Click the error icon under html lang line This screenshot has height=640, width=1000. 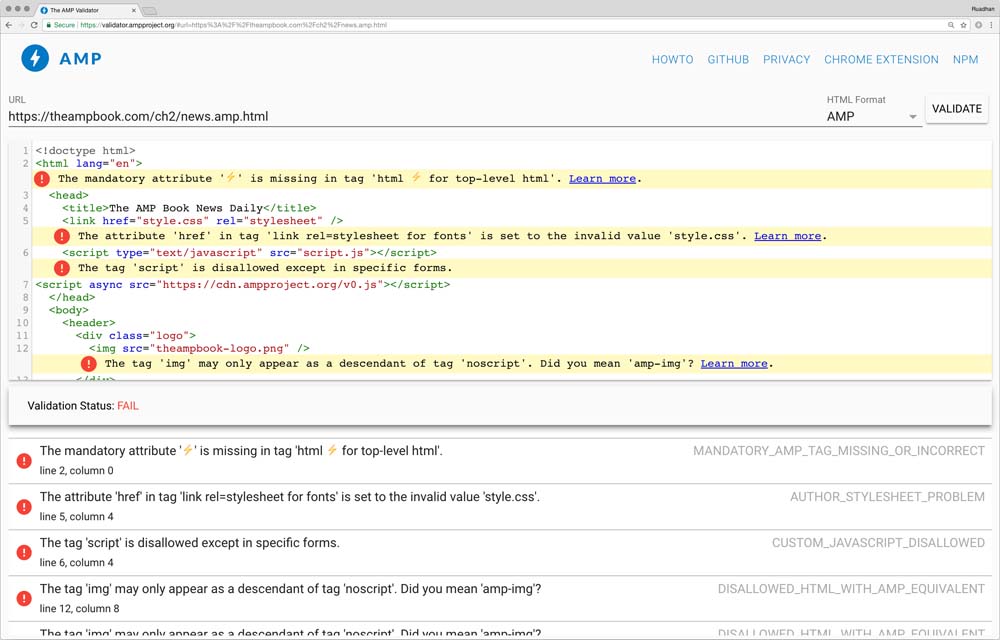pyautogui.click(x=42, y=179)
